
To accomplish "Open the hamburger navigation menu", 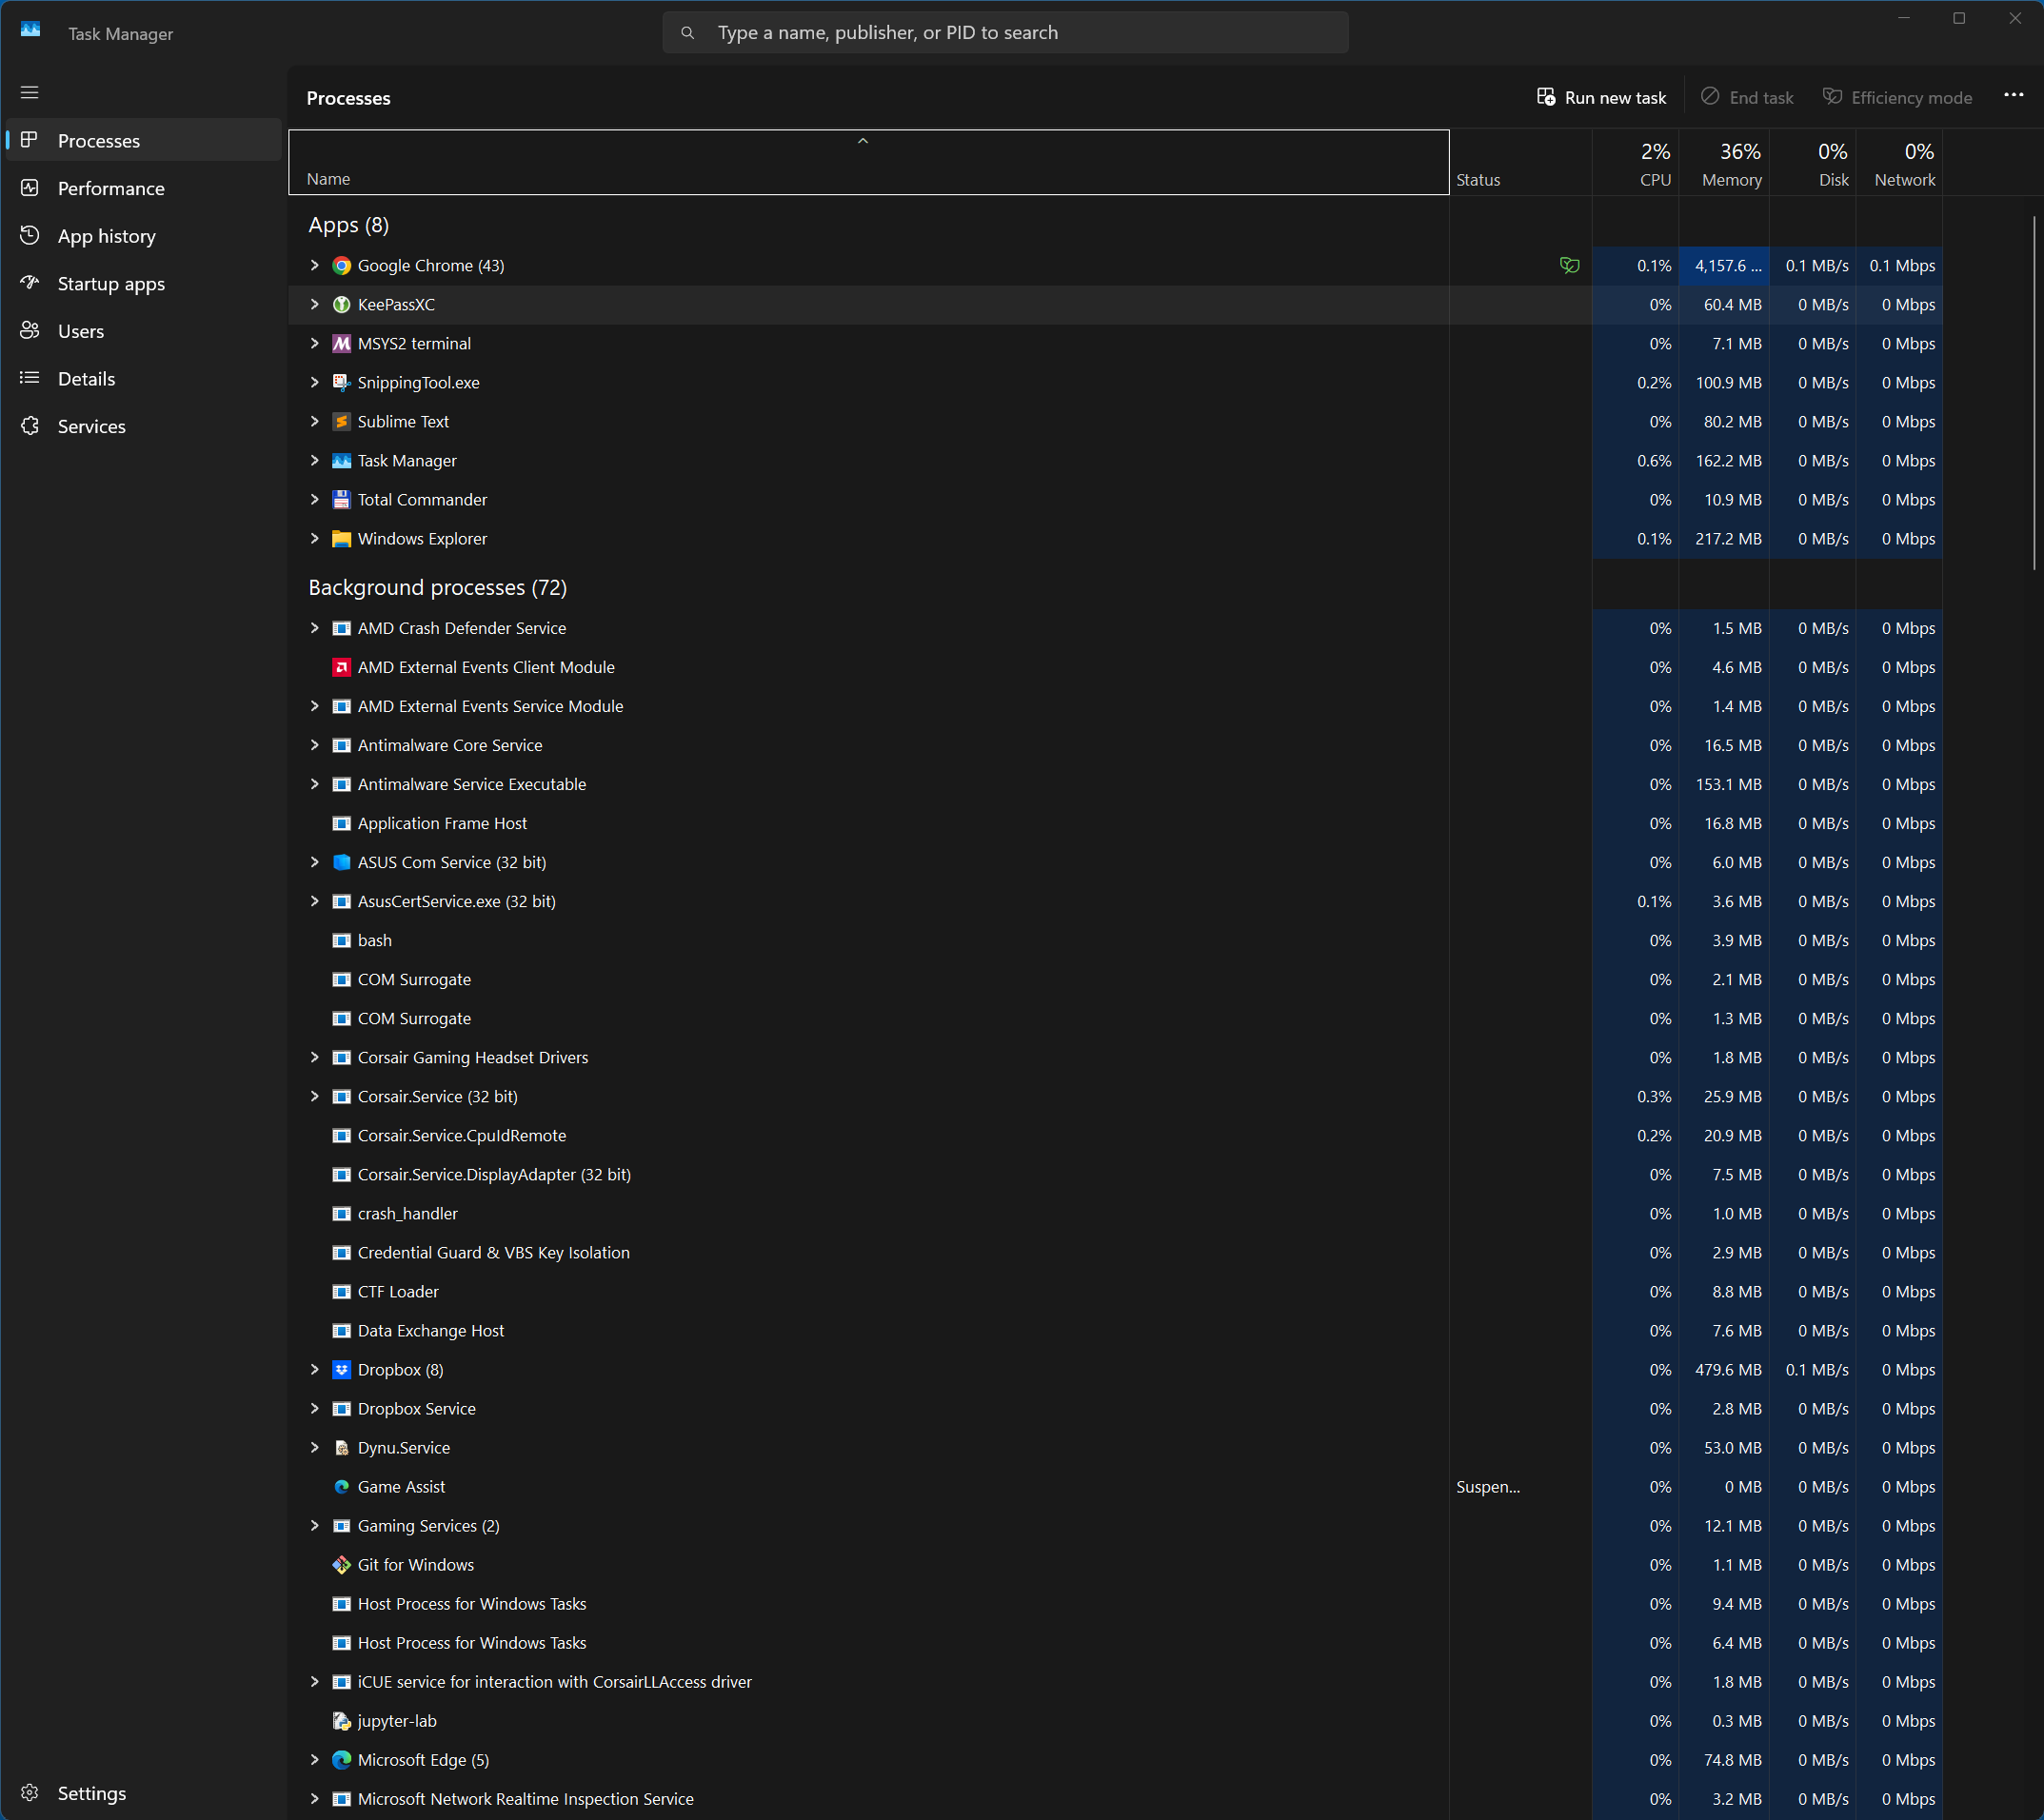I will pyautogui.click(x=30, y=92).
